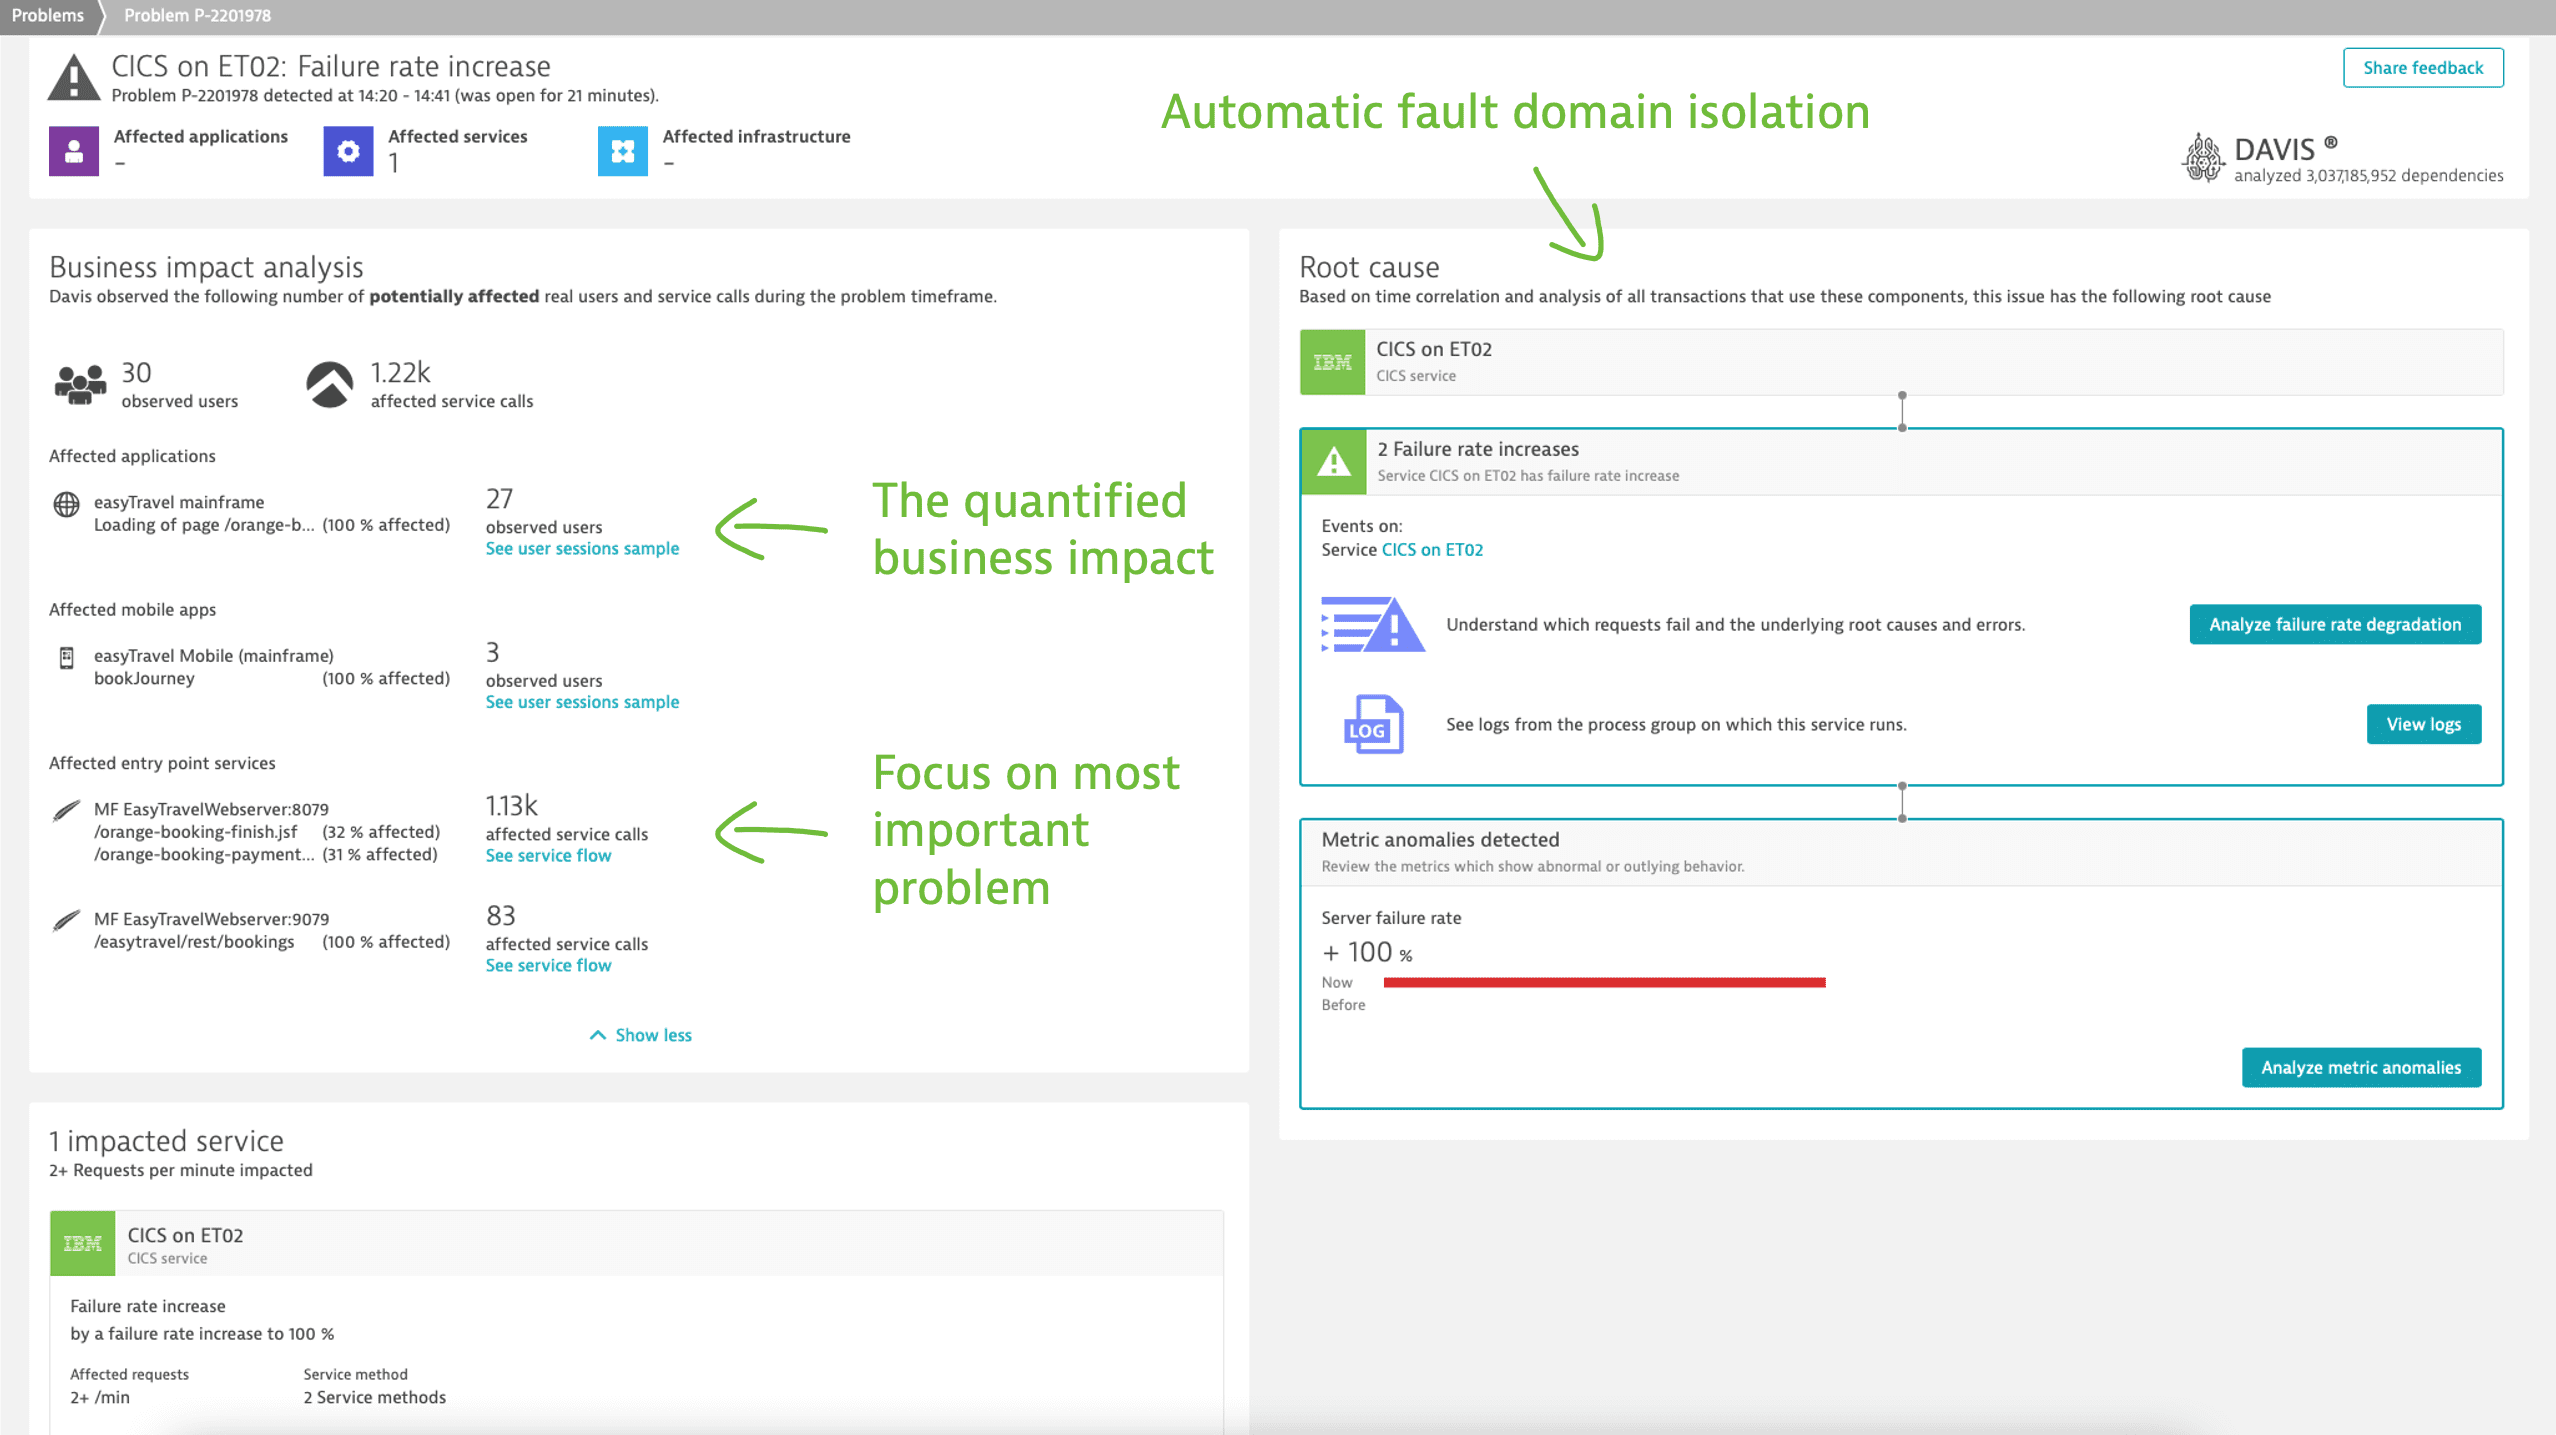2556x1435 pixels.
Task: Click the See user sessions sample link for easyTravel mainframe
Action: click(x=581, y=548)
